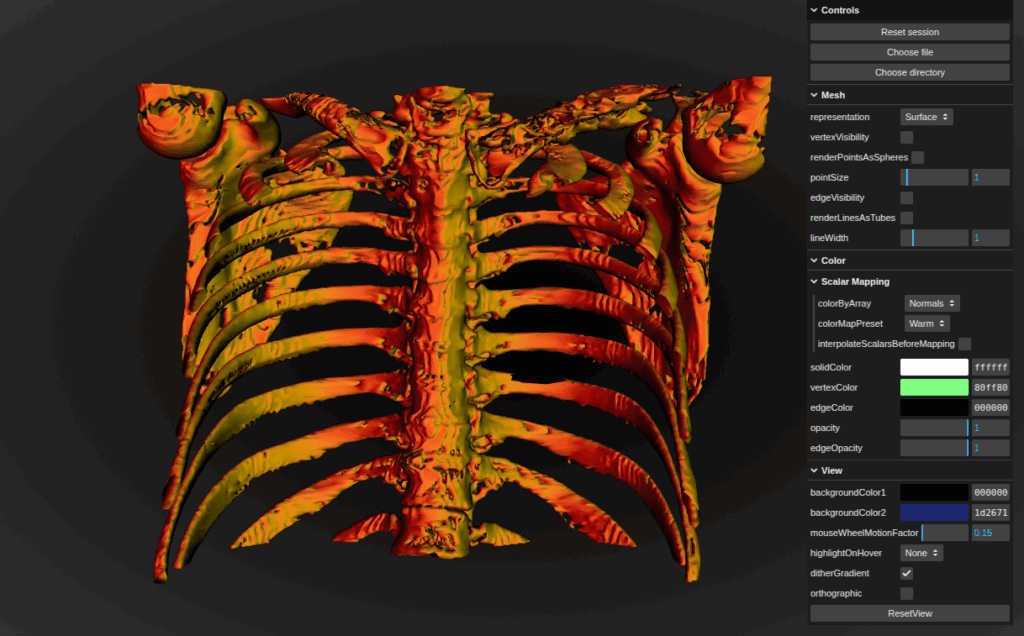Click the Choose directory button
The height and width of the screenshot is (636, 1024).
pos(909,72)
